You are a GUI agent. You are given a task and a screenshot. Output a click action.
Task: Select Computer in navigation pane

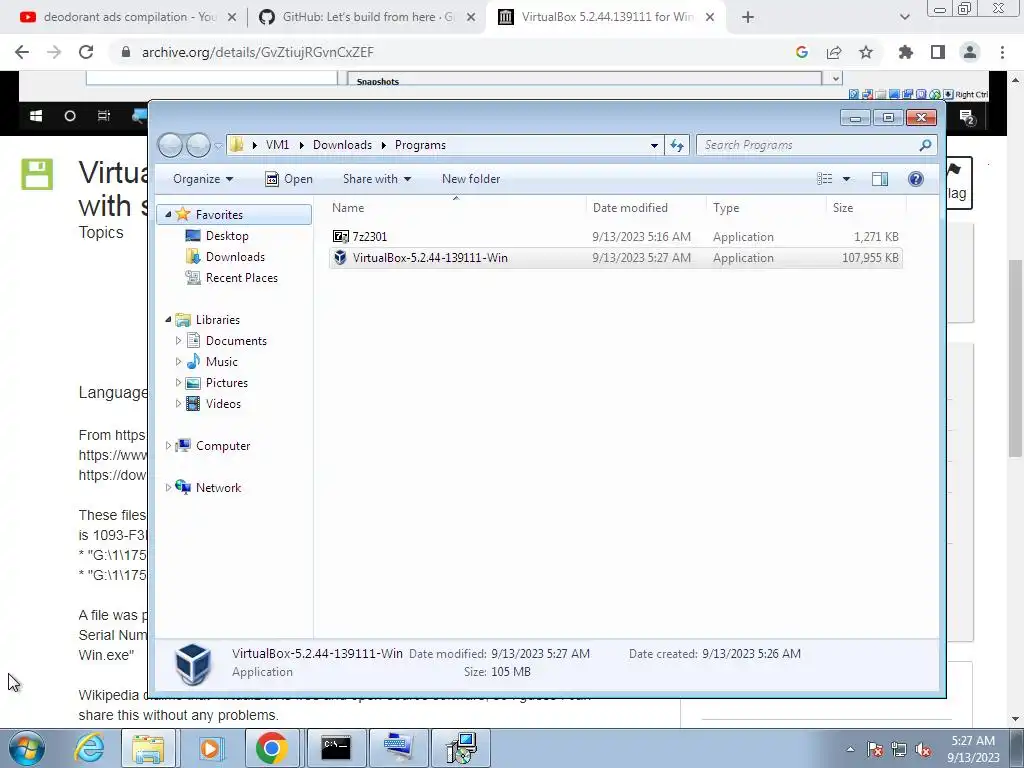pos(223,446)
